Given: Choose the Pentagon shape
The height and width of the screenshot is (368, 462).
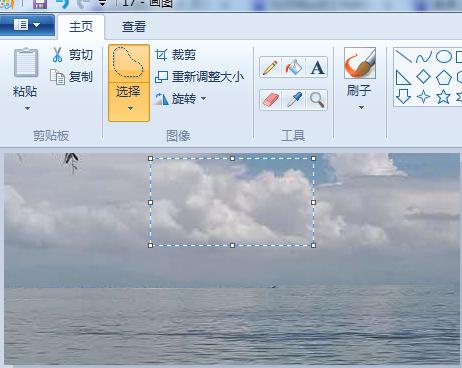Looking at the screenshot, I should tap(444, 77).
